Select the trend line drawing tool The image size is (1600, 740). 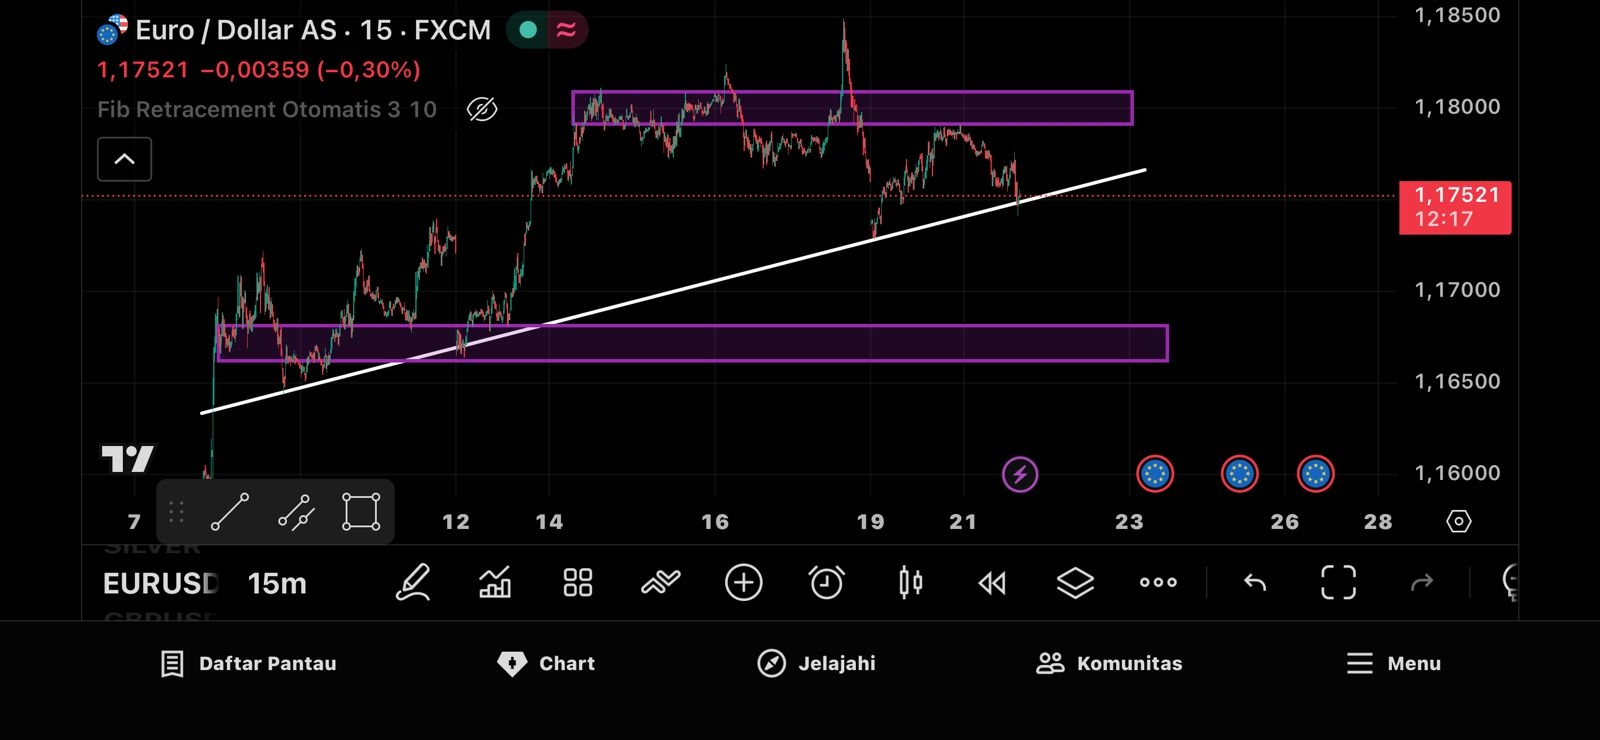[x=229, y=512]
